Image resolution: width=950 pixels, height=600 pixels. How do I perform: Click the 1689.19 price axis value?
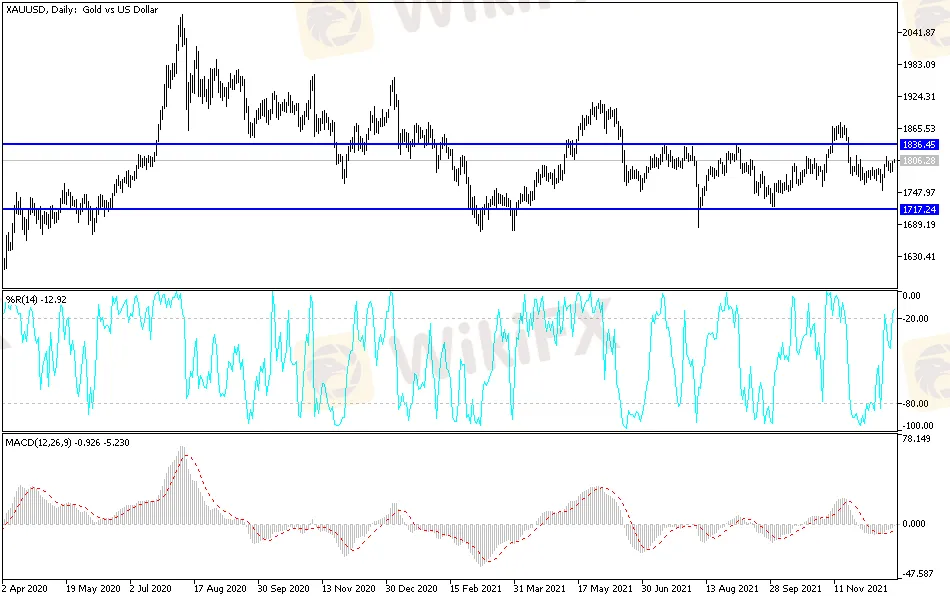(x=919, y=225)
